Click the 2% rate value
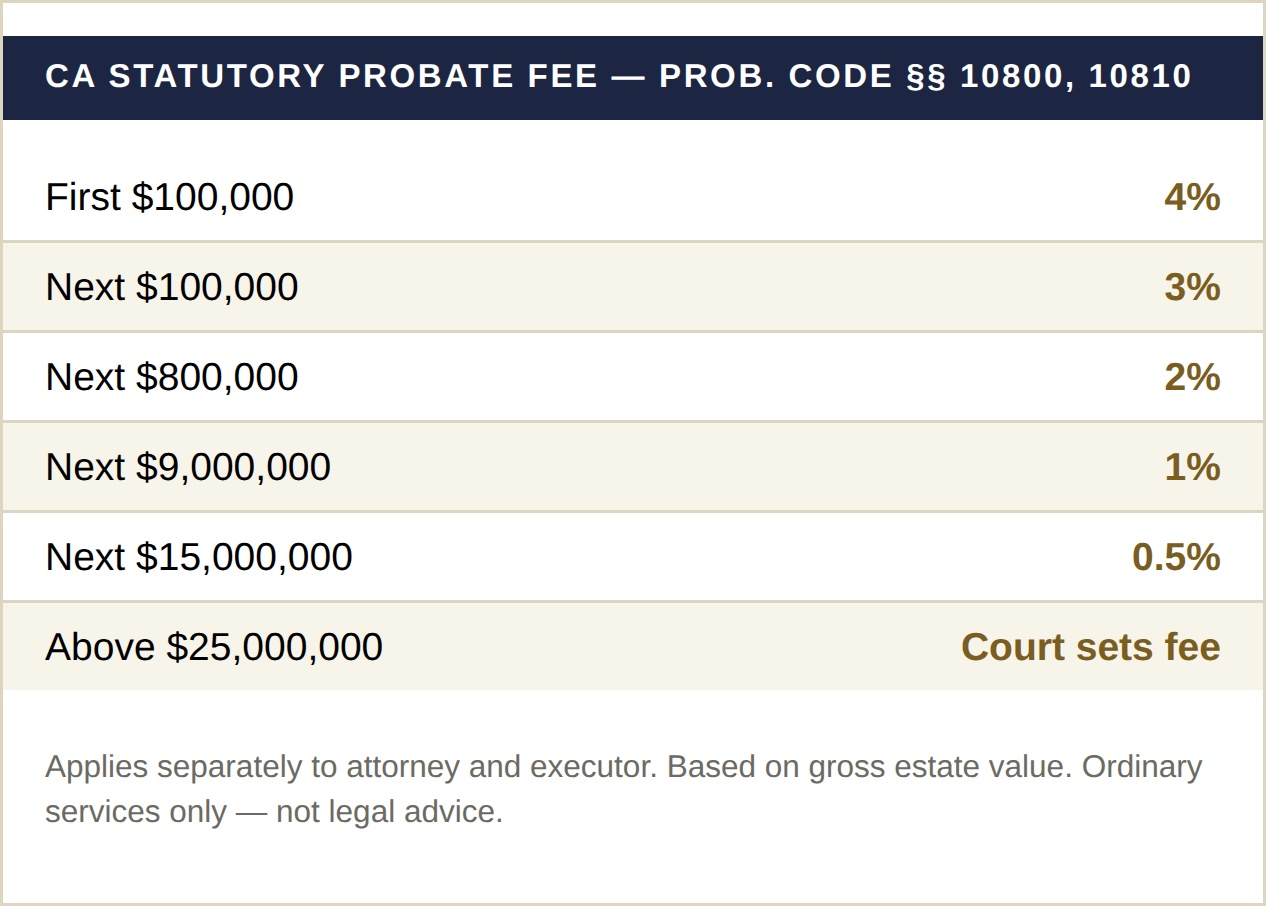Image resolution: width=1266 pixels, height=906 pixels. 1192,377
